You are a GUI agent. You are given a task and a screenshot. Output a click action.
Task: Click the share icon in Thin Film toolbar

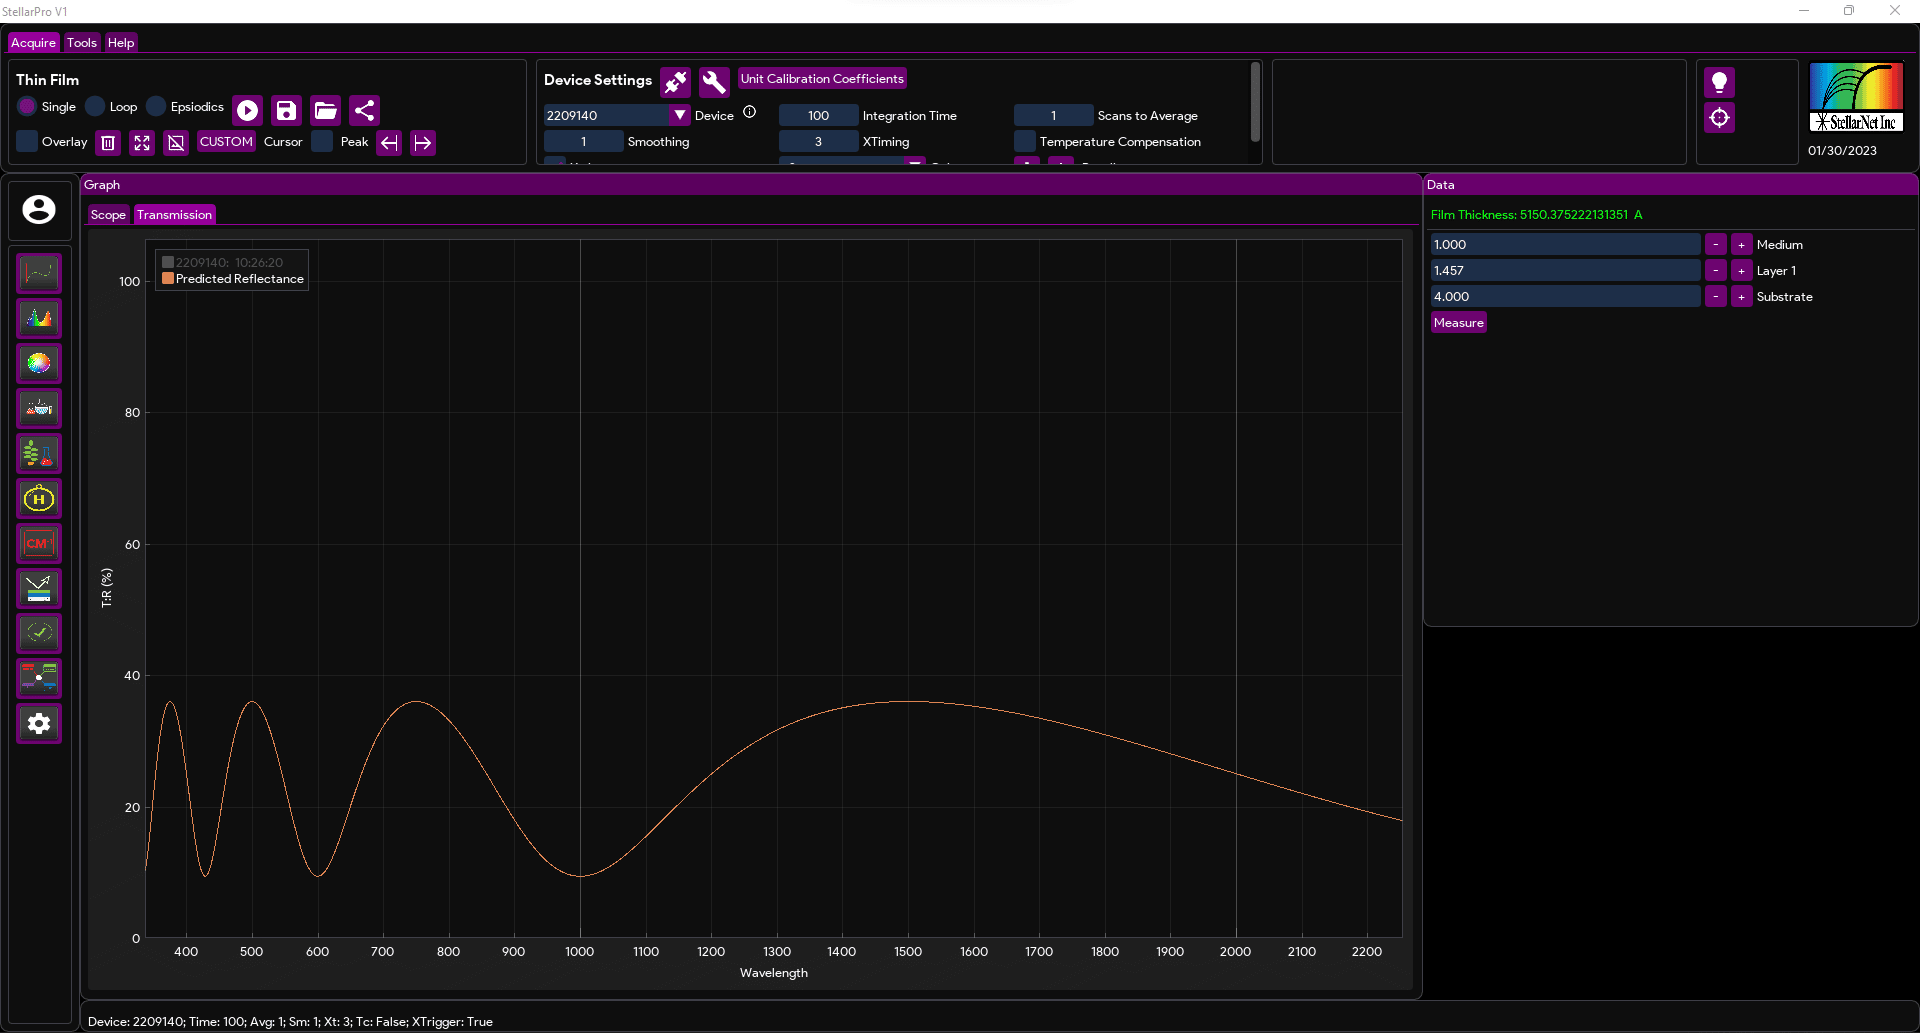(364, 110)
